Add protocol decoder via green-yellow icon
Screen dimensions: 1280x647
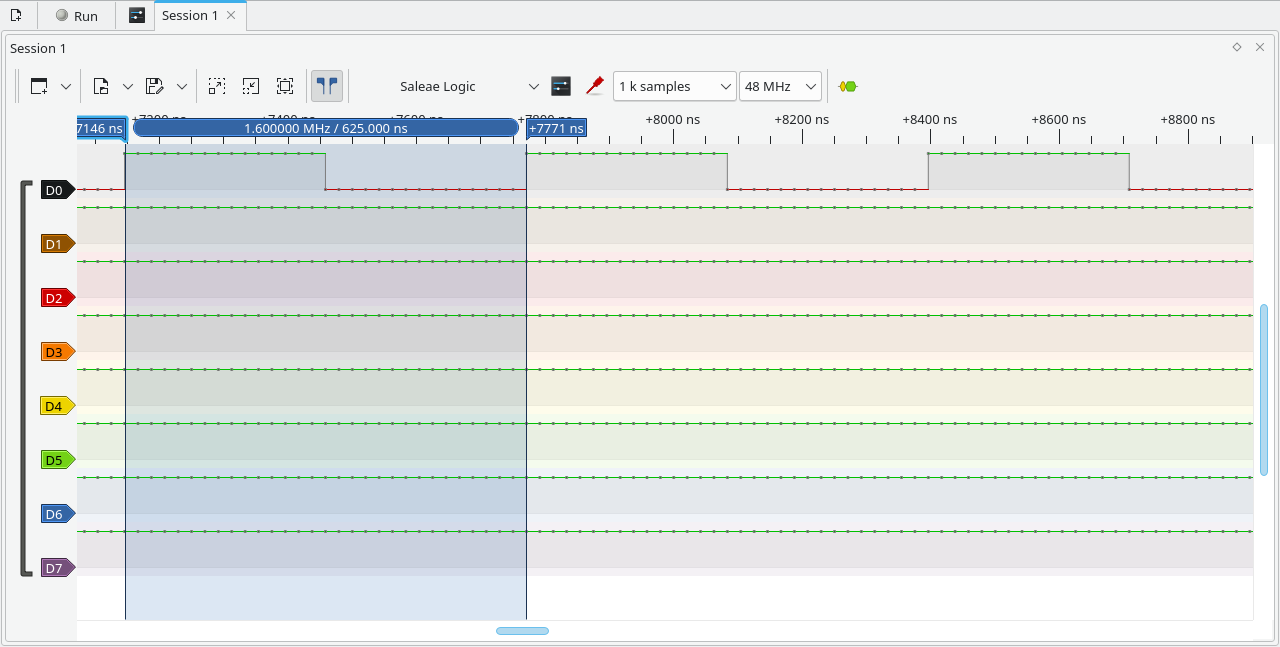[x=848, y=86]
